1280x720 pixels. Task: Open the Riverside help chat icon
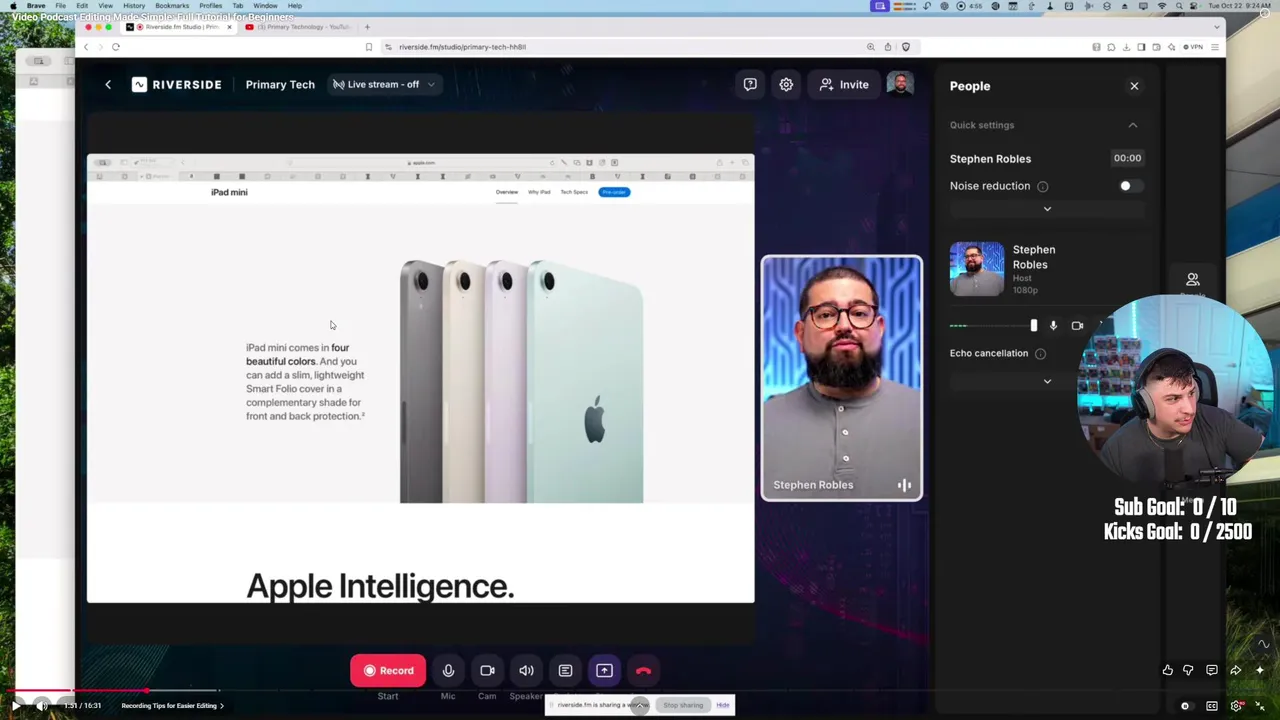tap(750, 85)
